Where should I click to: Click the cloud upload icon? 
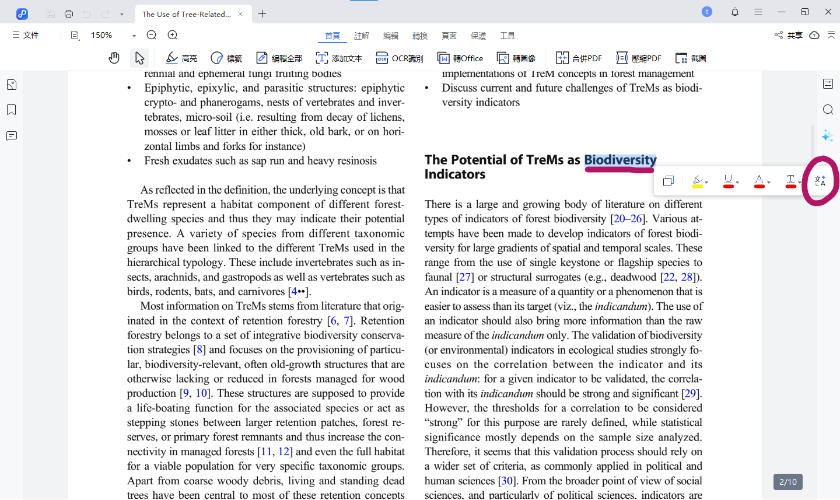tap(814, 35)
